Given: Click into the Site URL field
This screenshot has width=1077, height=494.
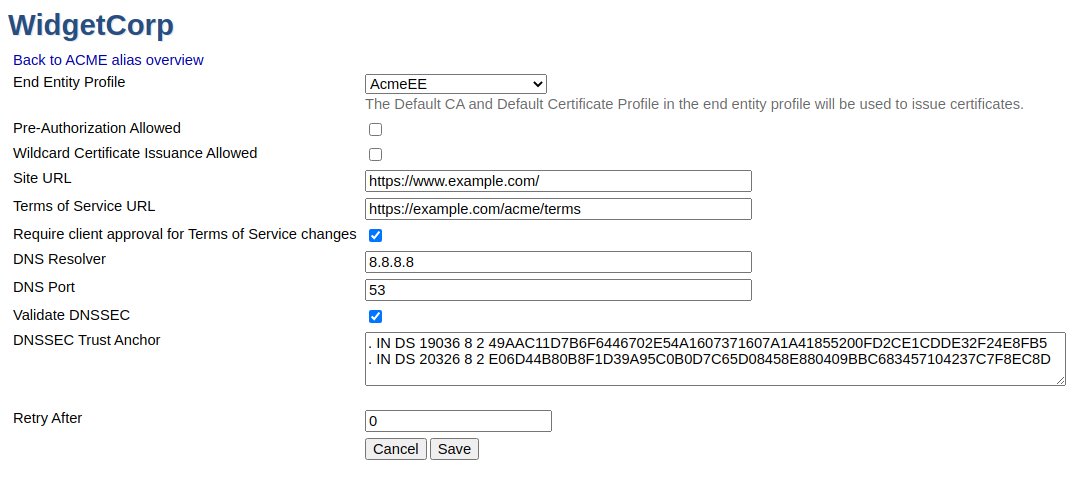Looking at the screenshot, I should click(558, 181).
